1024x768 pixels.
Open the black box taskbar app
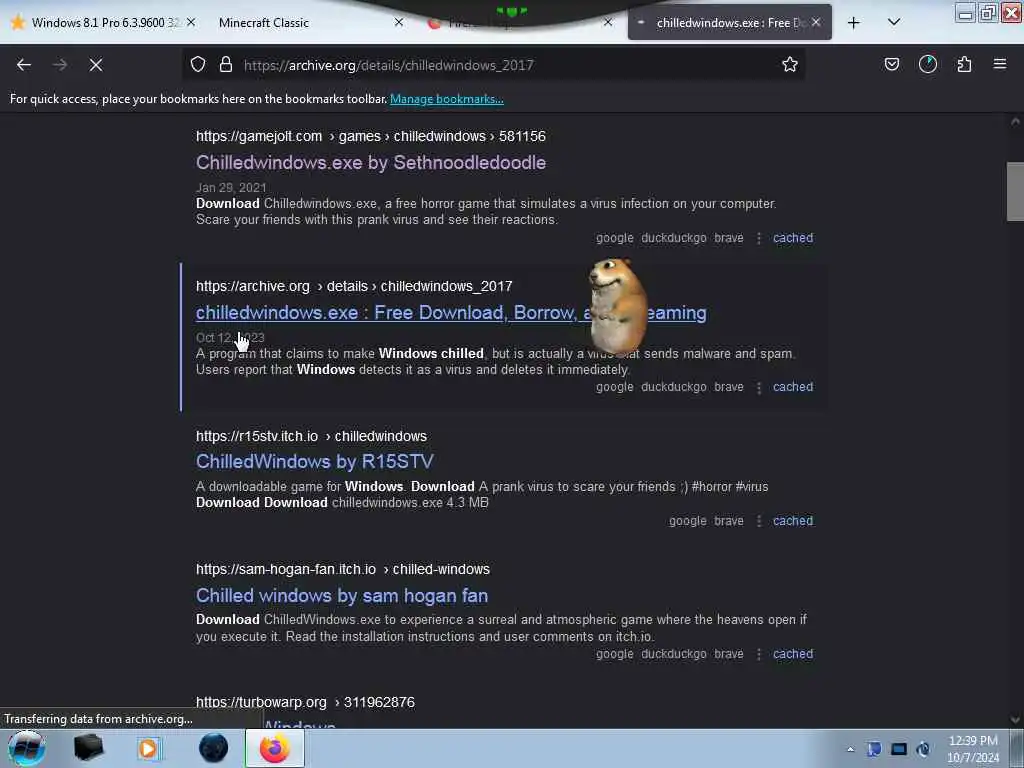[88, 748]
